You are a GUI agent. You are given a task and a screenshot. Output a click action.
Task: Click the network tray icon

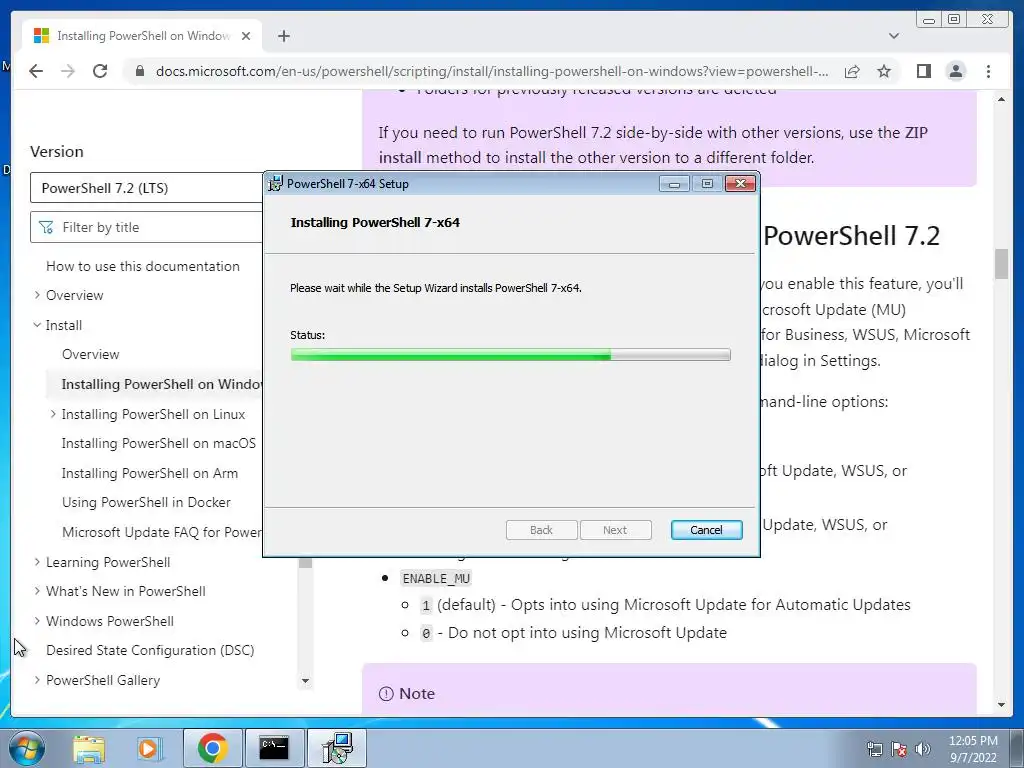pyautogui.click(x=874, y=749)
